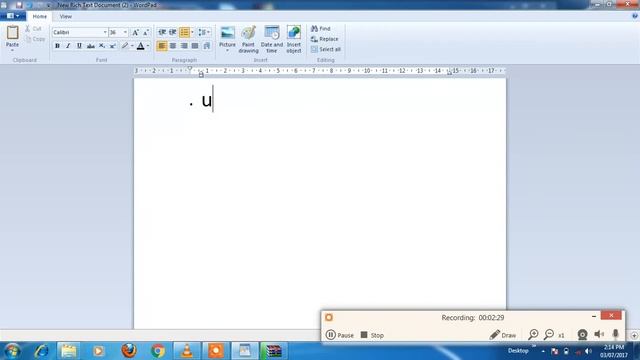Decrease paragraph indent
Screen dimensions: 640x360
(162, 32)
